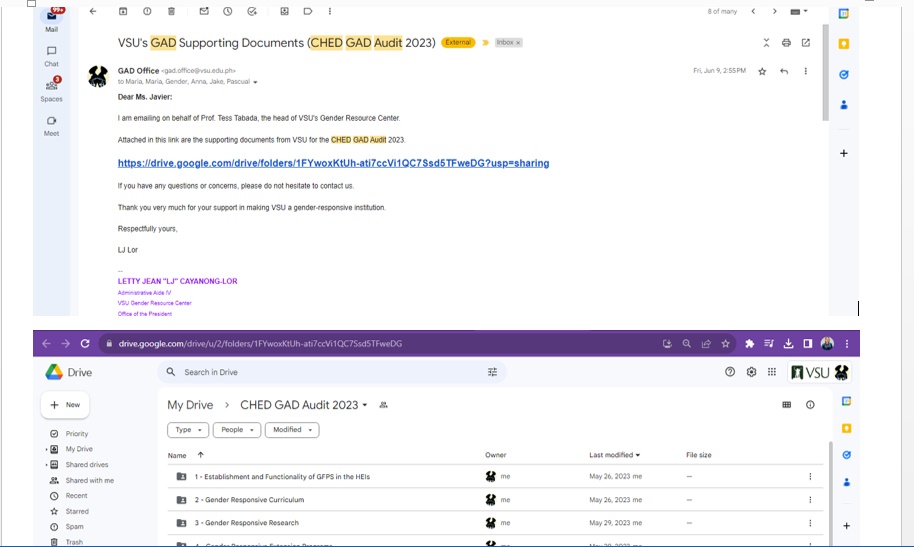Bookmark this Drive page with star
Screen dimensions: 914x547
[x=726, y=344]
